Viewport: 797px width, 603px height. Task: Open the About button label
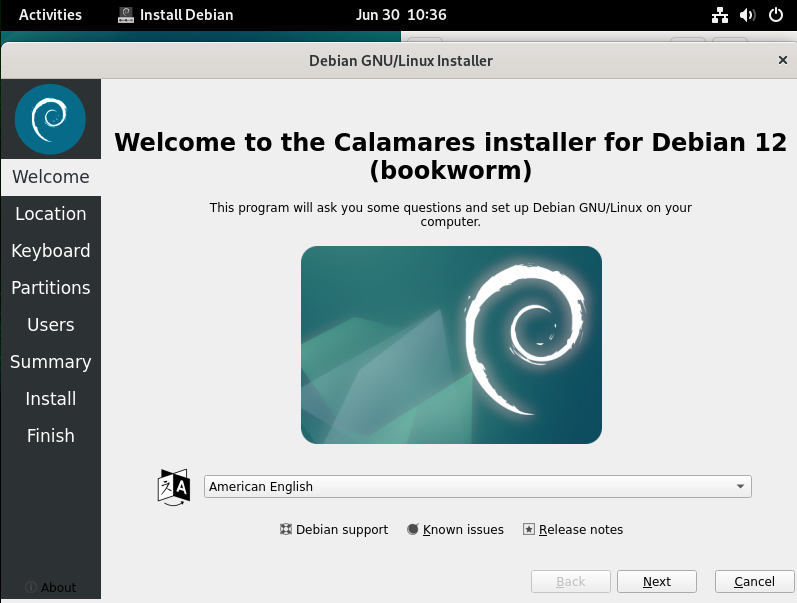(x=58, y=587)
